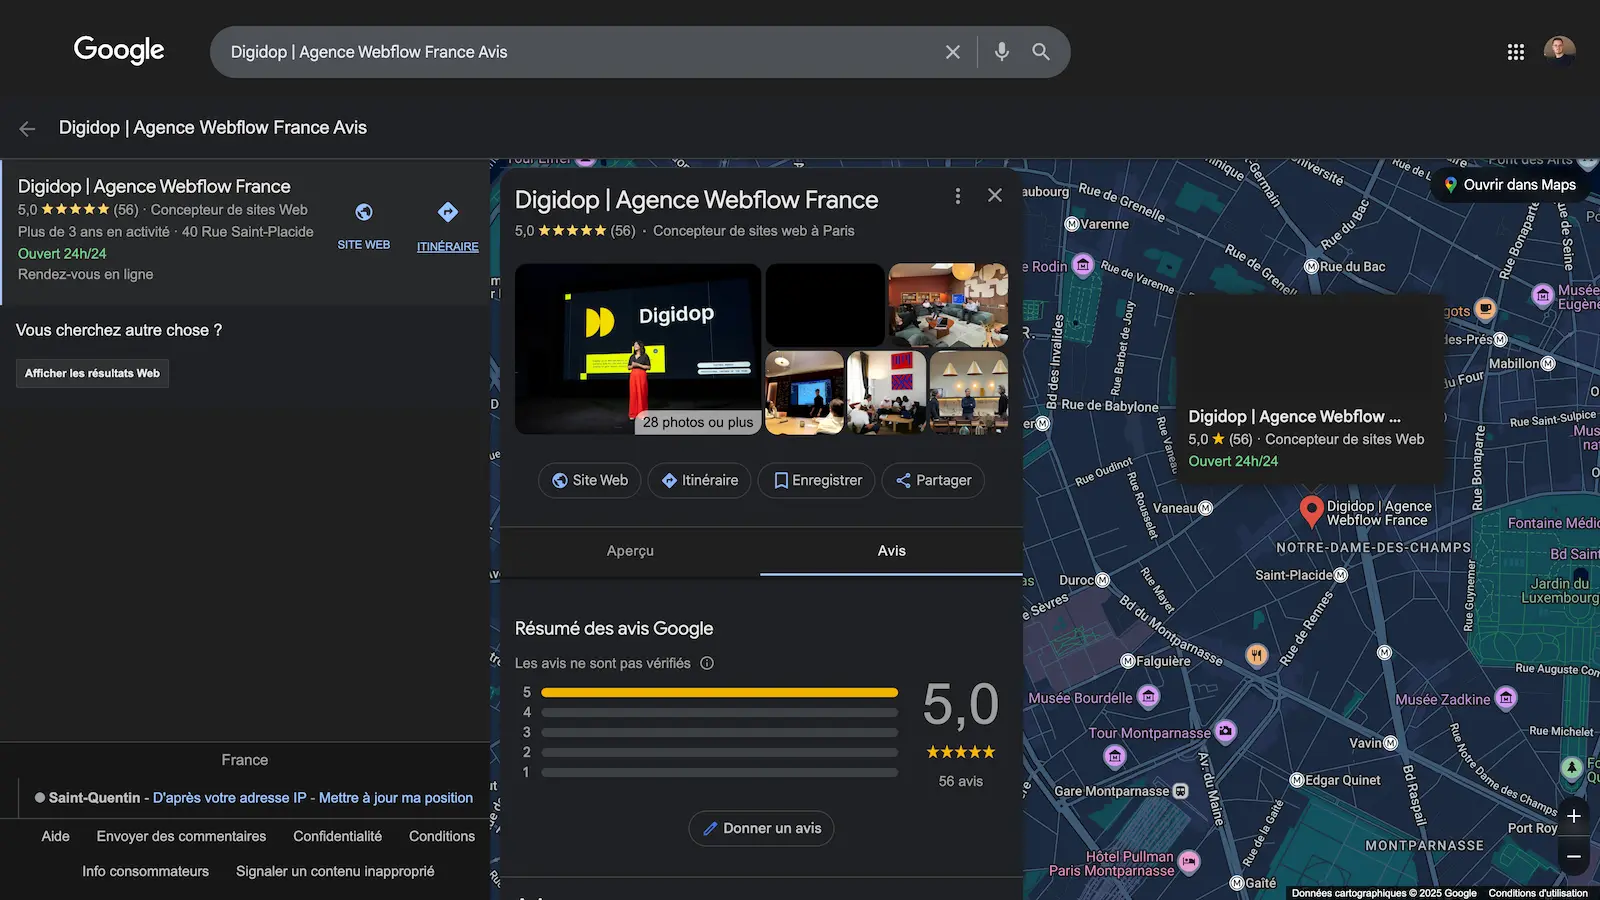
Task: Click 5-star rating bar
Action: pos(719,692)
